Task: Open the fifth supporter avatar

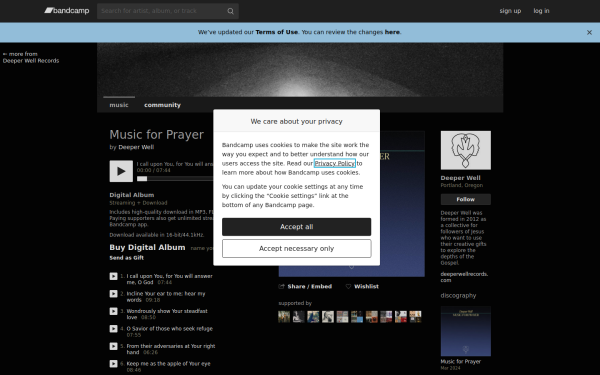Action: 342,317
